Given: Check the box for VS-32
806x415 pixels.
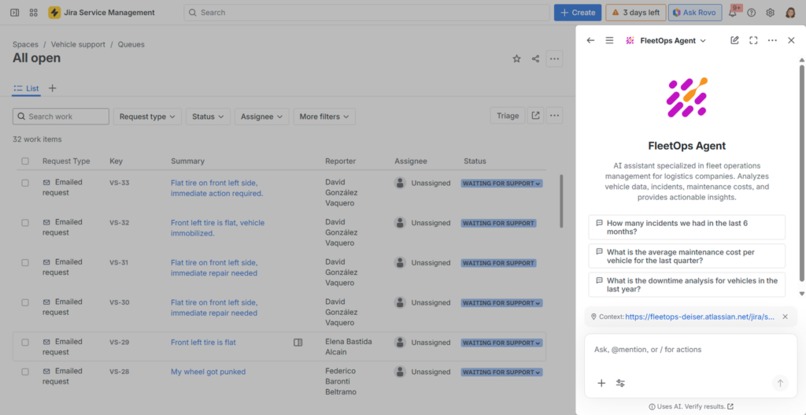Looking at the screenshot, I should click(25, 223).
